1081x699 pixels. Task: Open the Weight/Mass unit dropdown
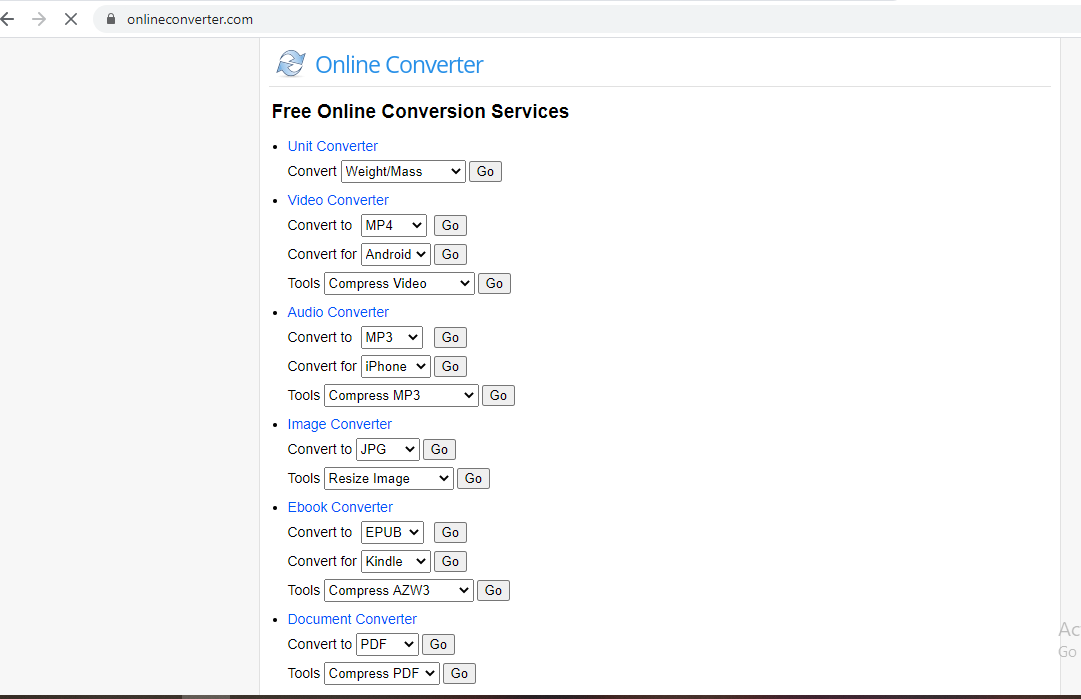coord(403,171)
